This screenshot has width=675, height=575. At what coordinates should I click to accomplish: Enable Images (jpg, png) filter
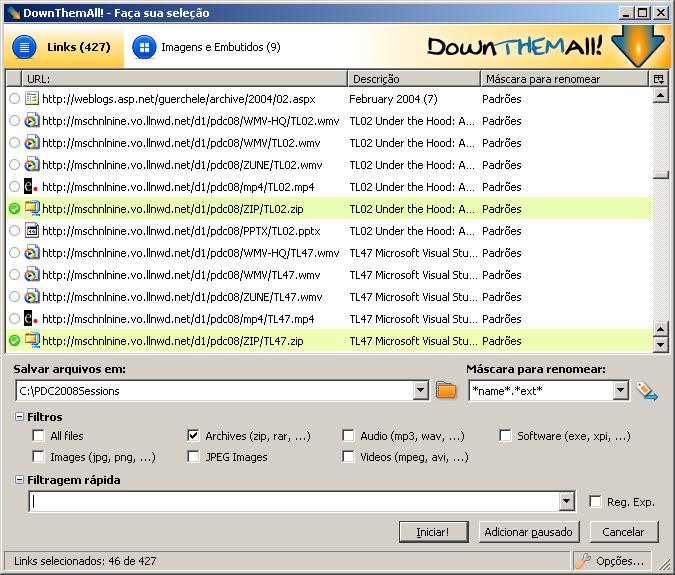(38, 456)
